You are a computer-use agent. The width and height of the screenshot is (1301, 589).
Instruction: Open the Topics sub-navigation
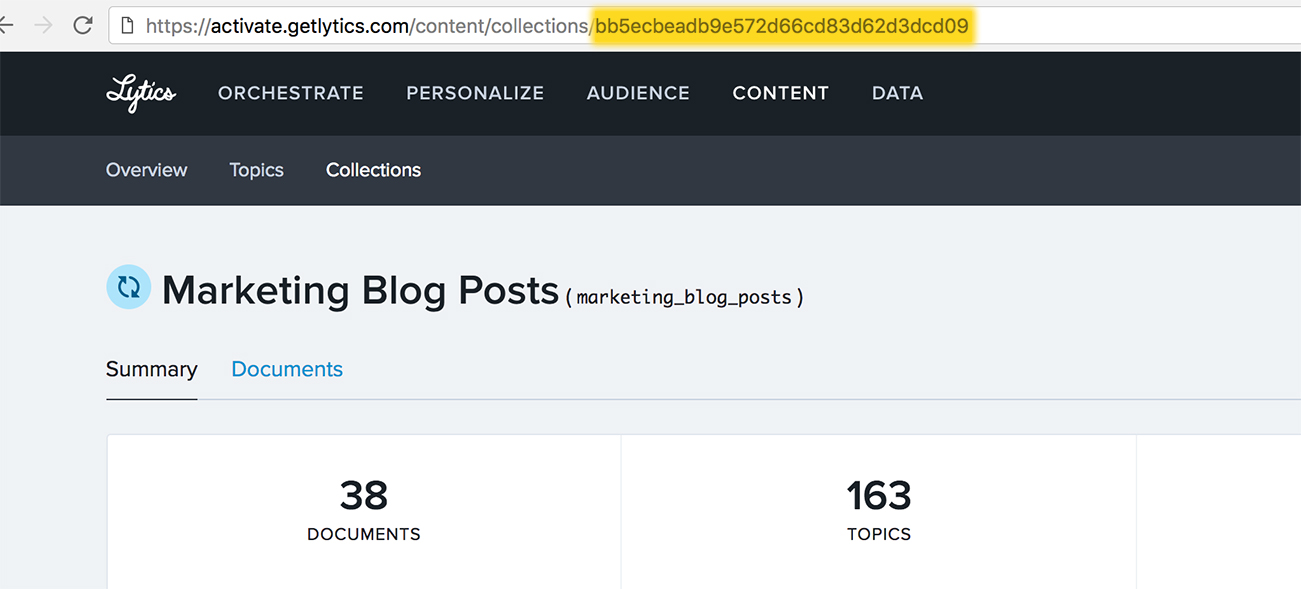click(x=257, y=170)
